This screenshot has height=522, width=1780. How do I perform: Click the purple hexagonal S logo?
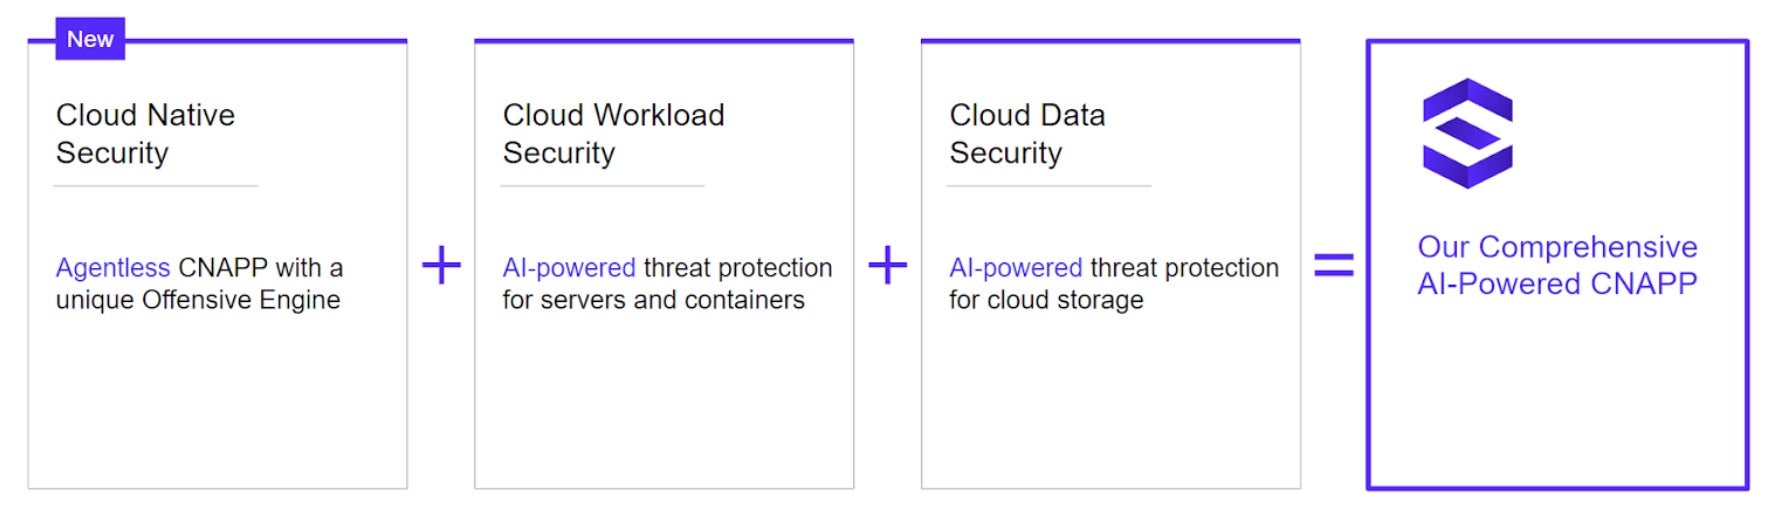(x=1467, y=133)
